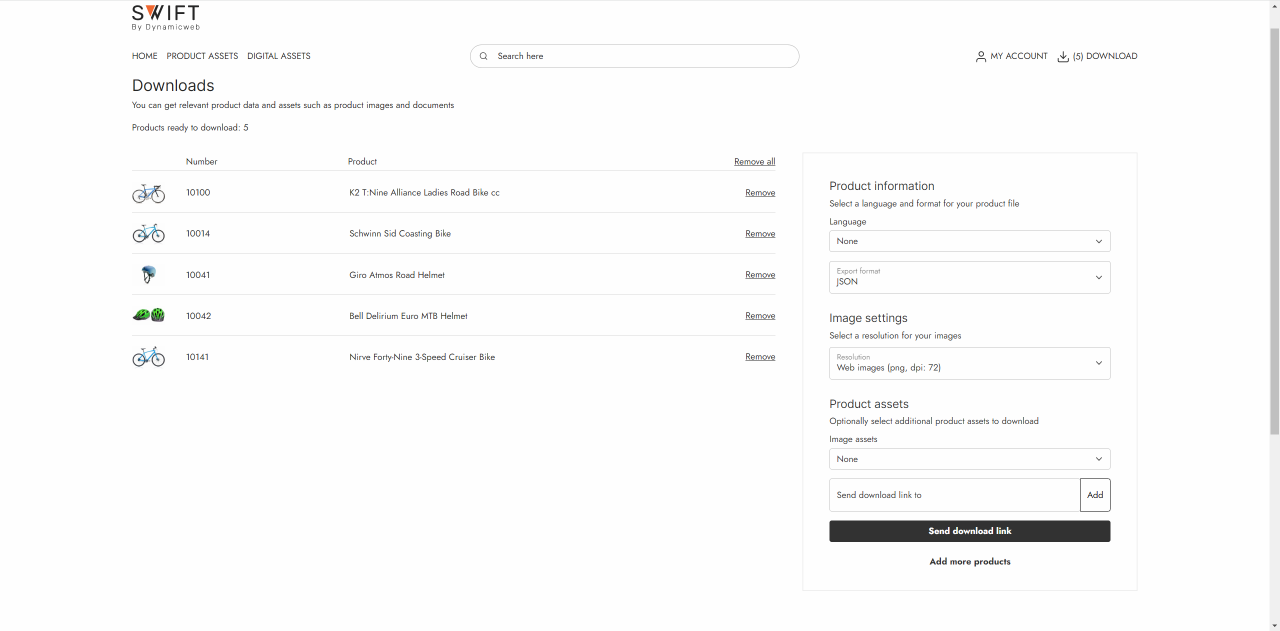Click the download tray icon in header
The height and width of the screenshot is (631, 1280).
1063,57
